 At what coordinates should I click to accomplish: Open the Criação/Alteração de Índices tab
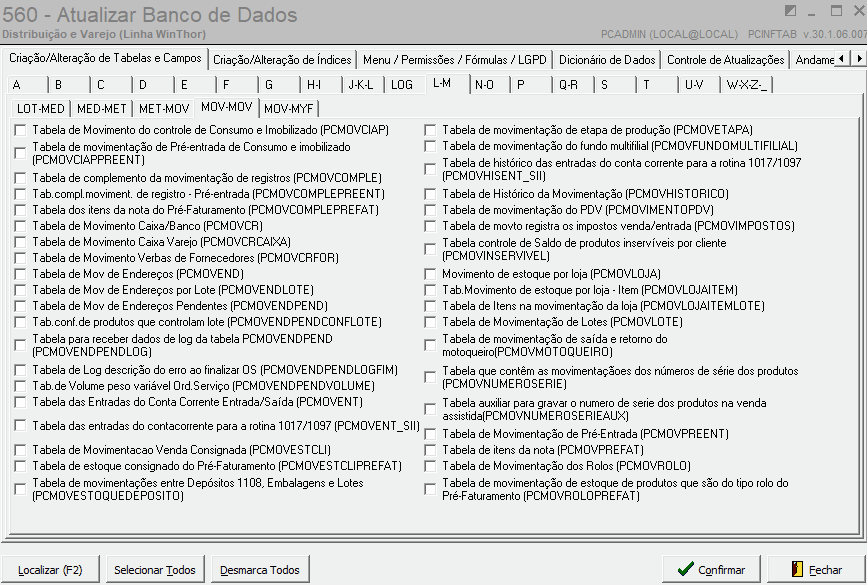280,59
